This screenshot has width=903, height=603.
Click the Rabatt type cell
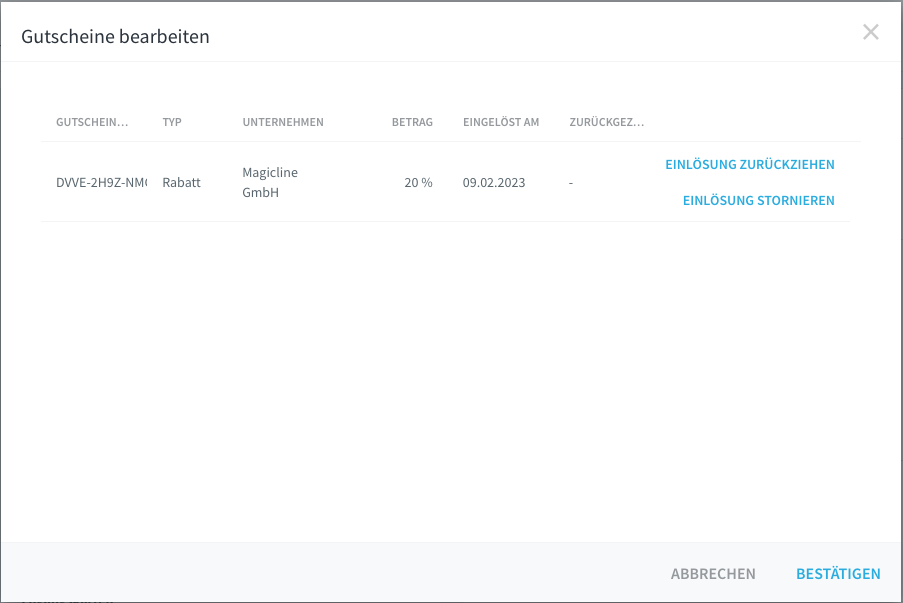(181, 183)
